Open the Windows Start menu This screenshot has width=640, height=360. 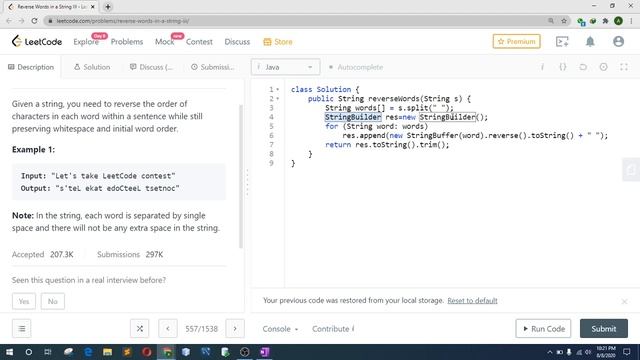click(x=9, y=352)
